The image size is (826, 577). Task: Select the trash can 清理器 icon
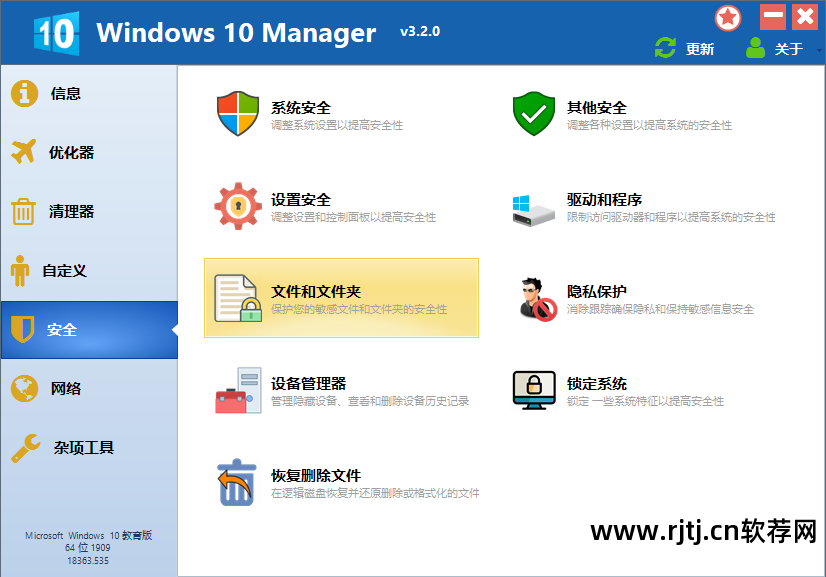click(x=23, y=211)
